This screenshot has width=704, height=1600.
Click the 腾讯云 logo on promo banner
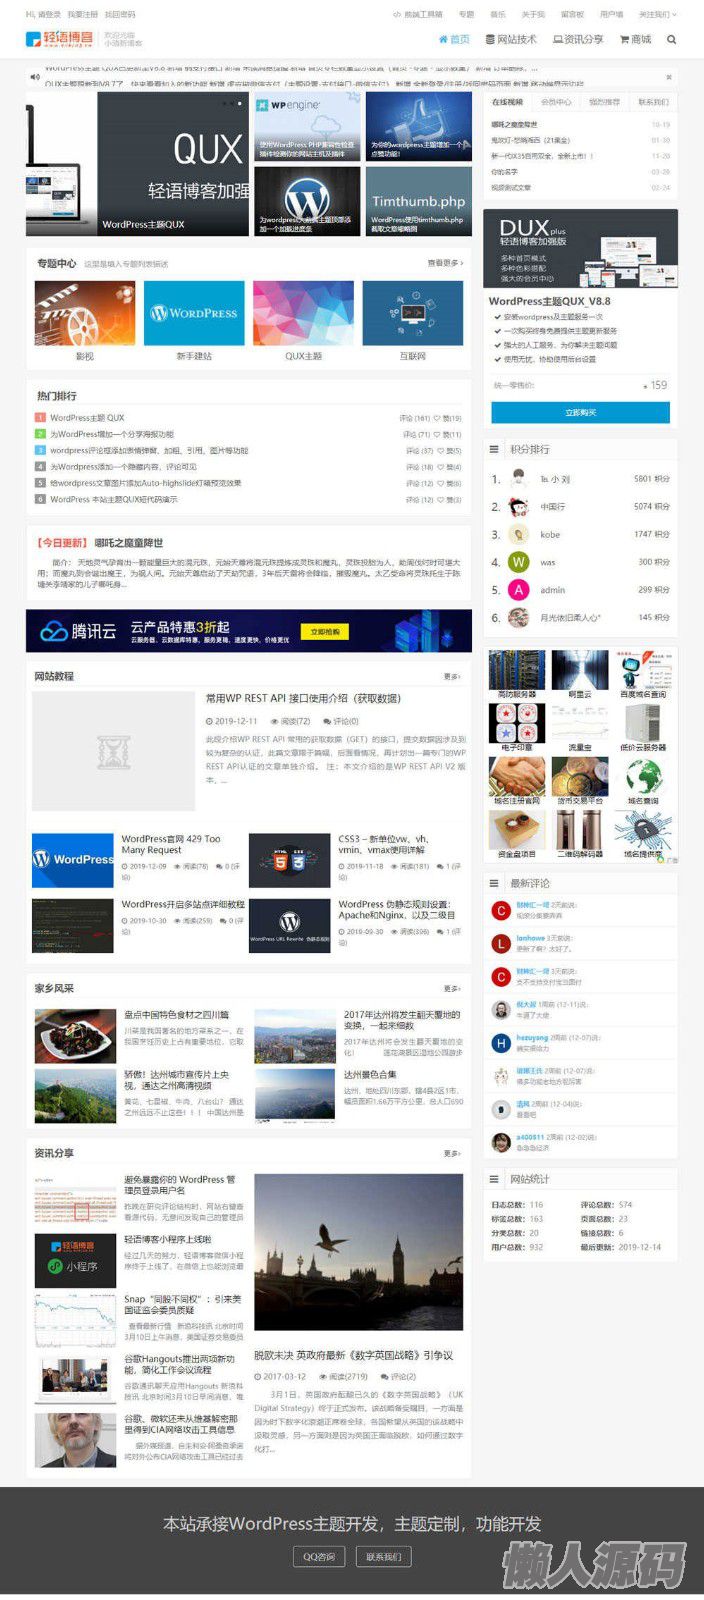78,632
